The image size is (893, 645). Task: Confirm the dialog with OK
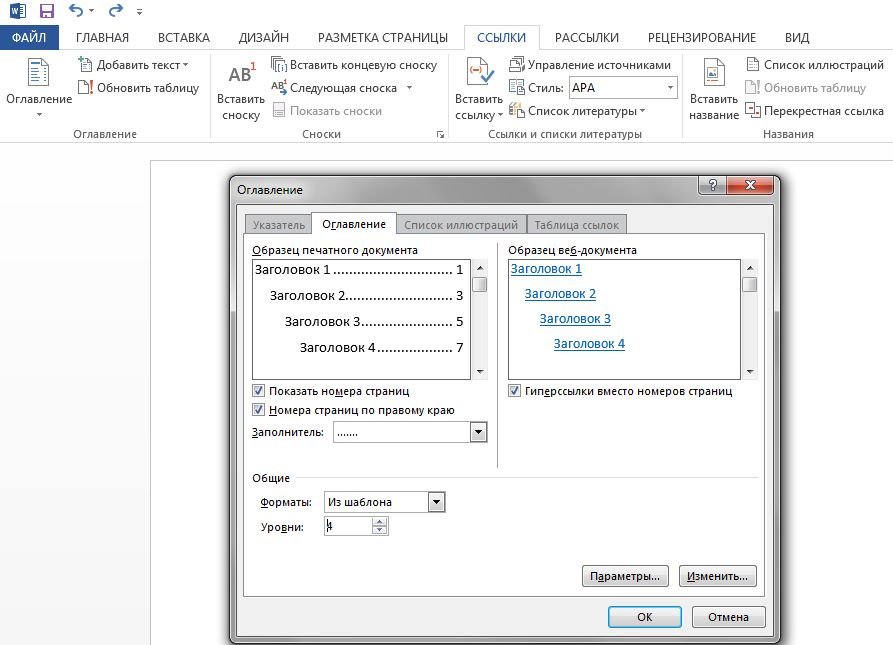644,617
